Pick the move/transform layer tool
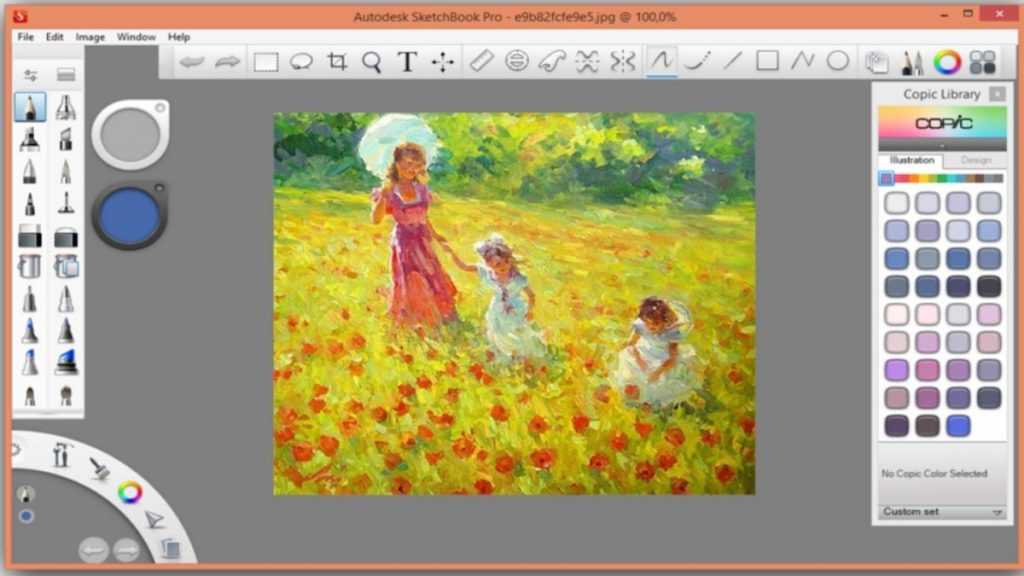Screen dimensions: 1024x576 443,62
